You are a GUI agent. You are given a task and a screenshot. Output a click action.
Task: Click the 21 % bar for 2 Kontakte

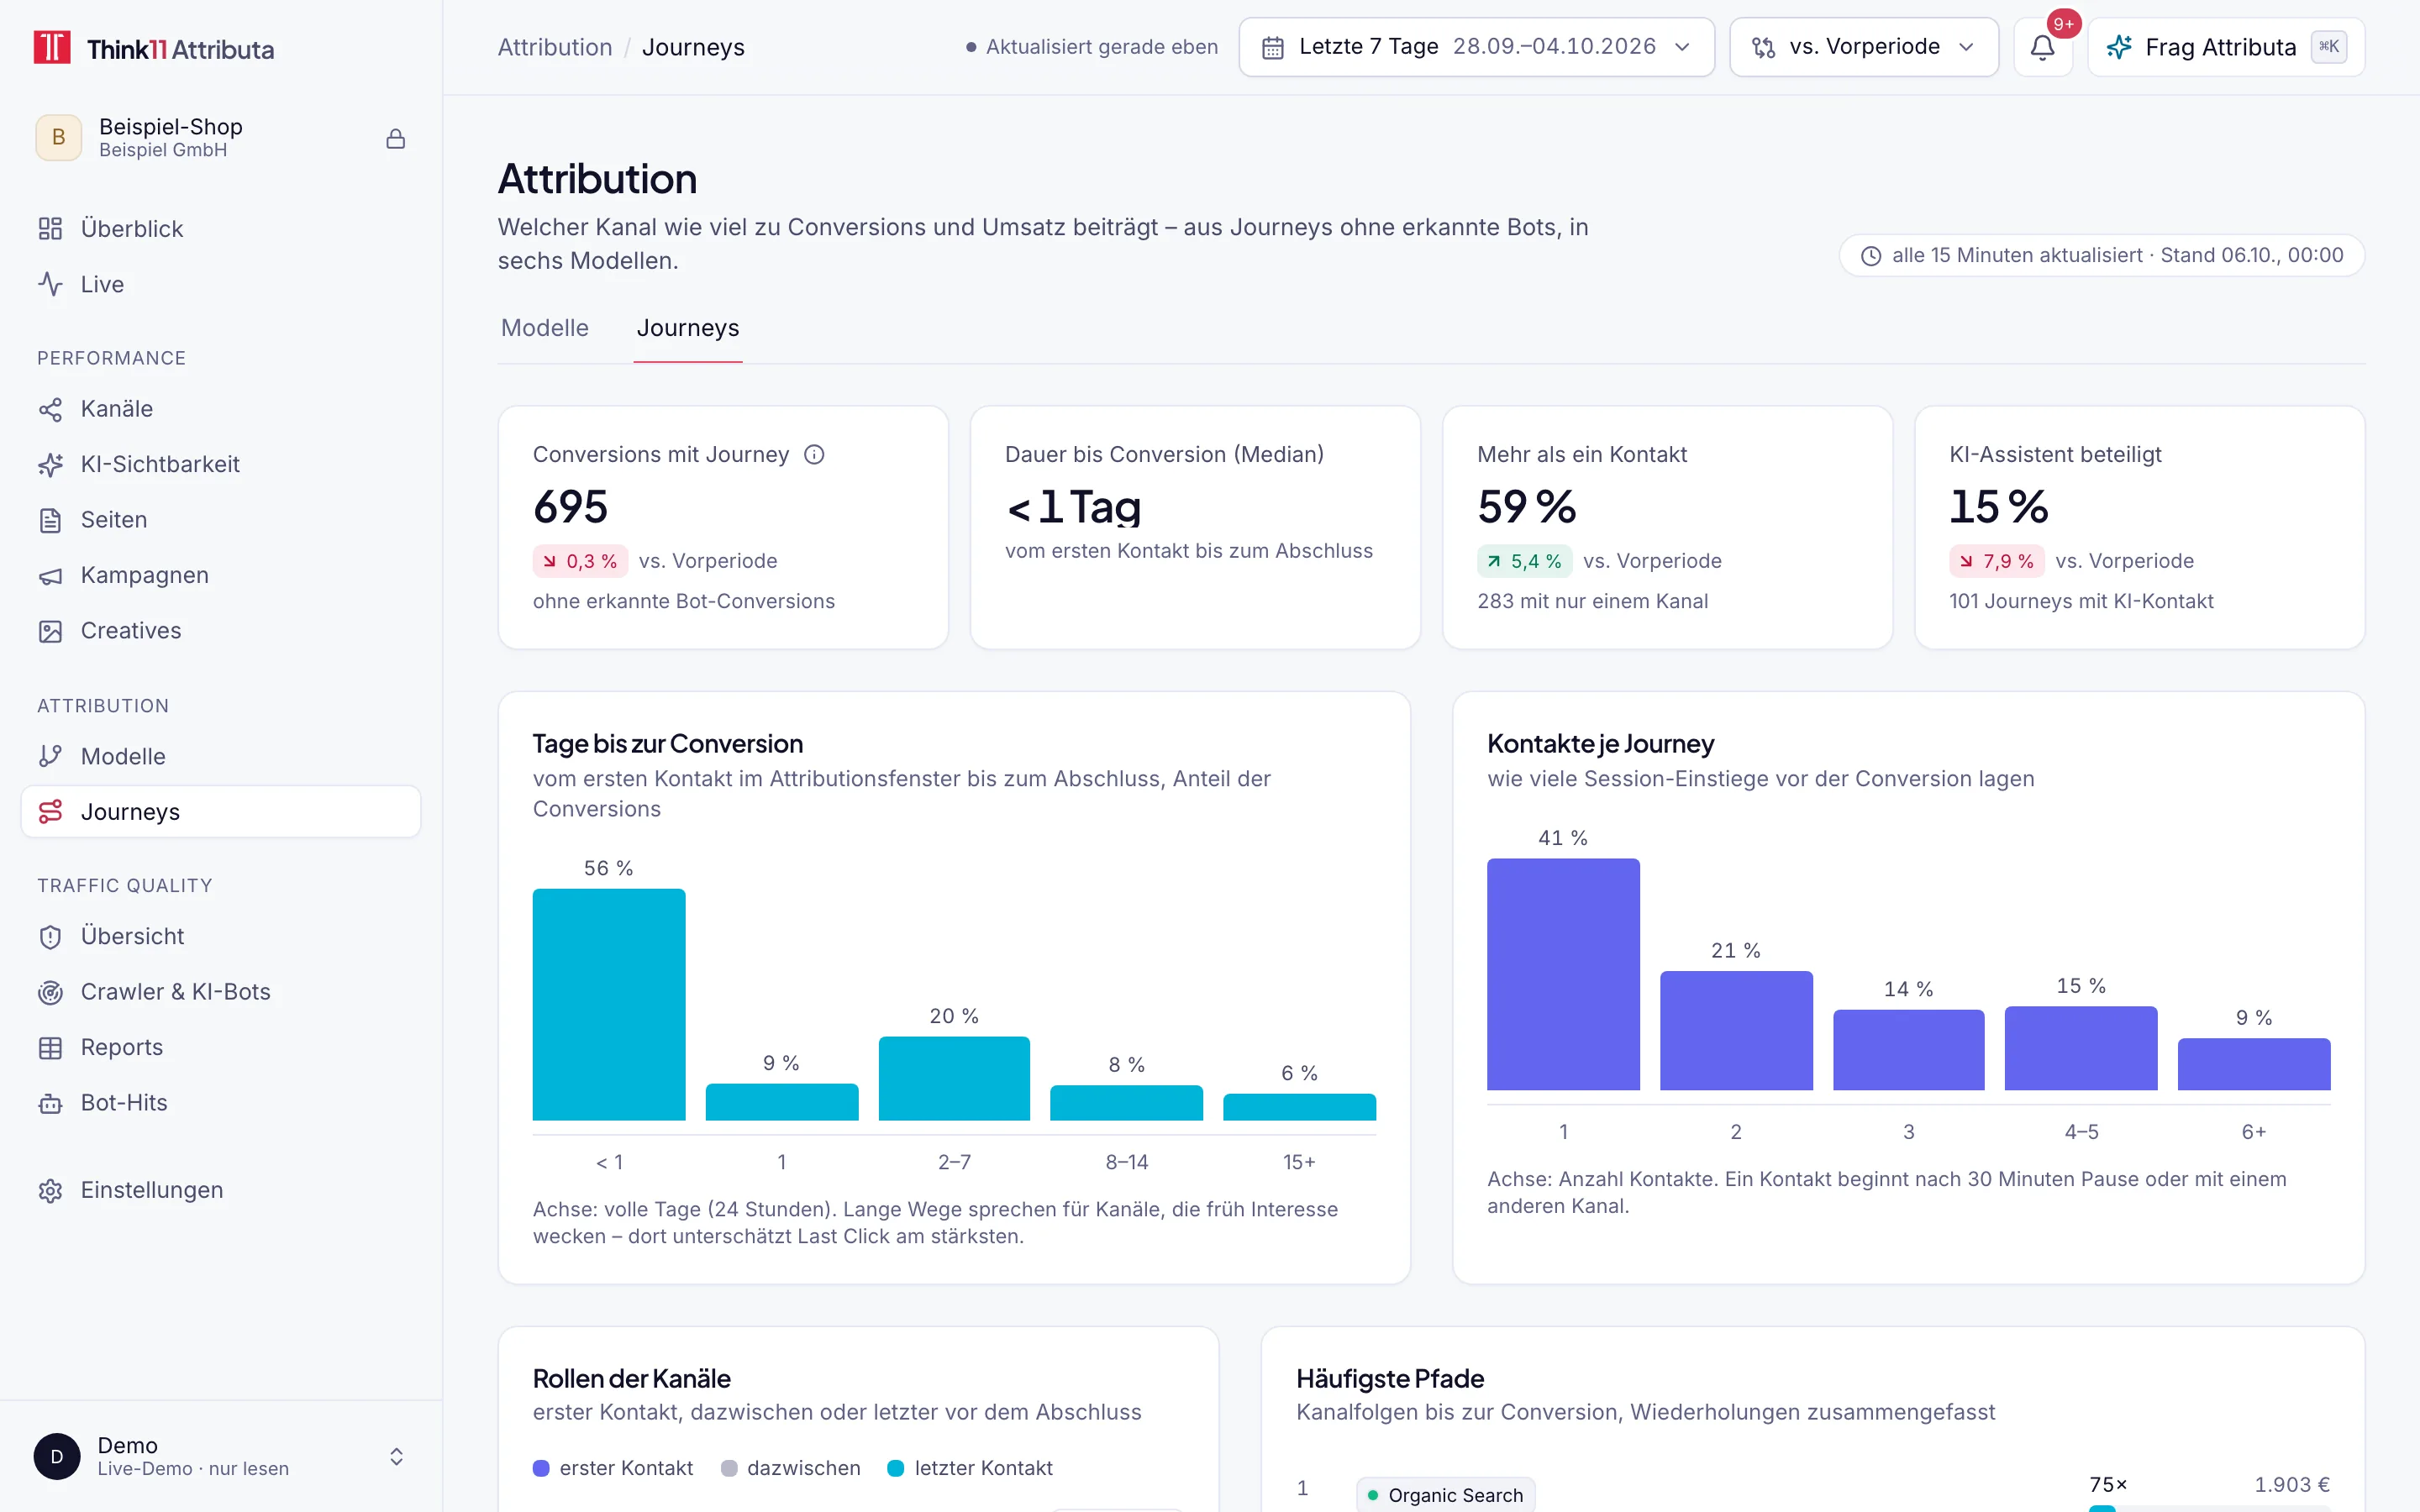[1736, 1030]
